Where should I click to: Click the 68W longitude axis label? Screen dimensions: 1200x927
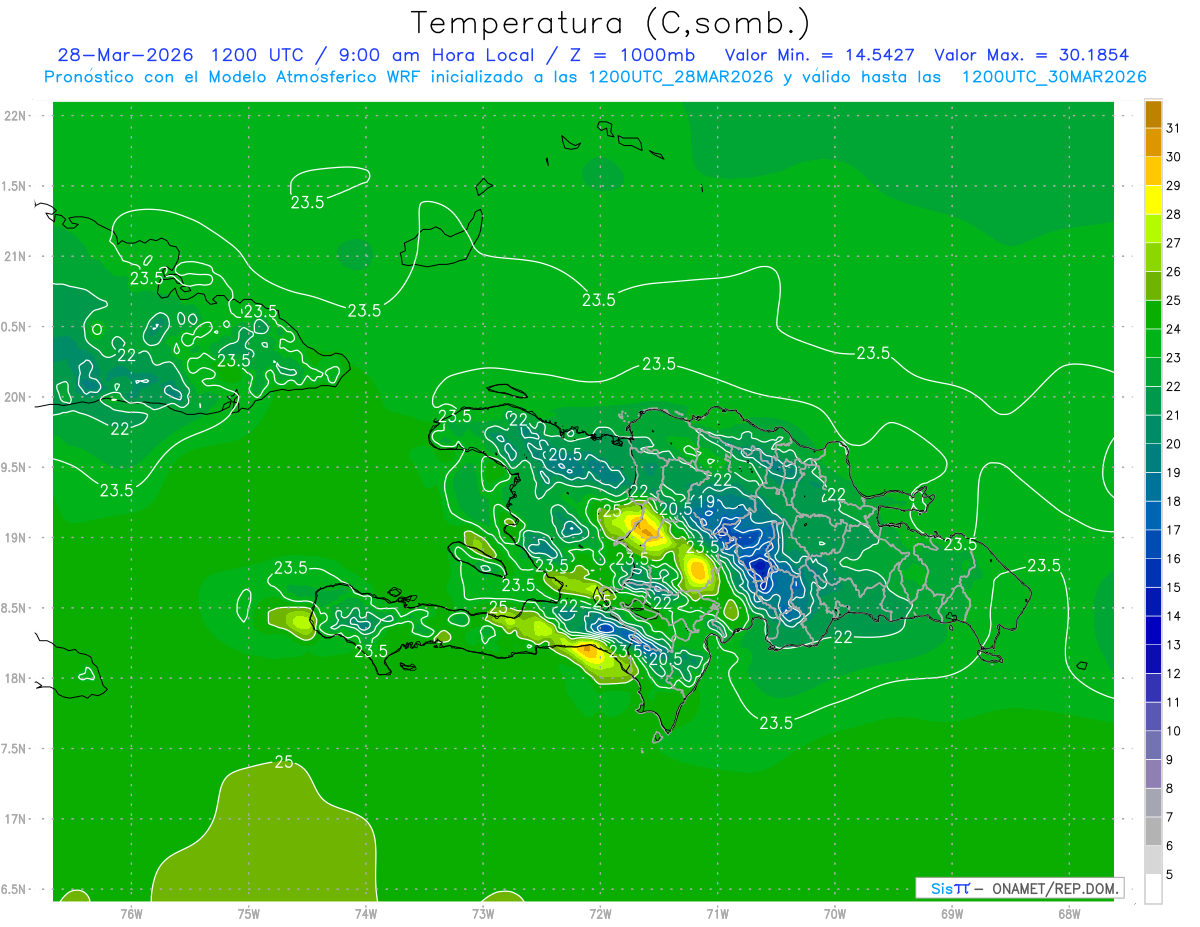pyautogui.click(x=1068, y=913)
